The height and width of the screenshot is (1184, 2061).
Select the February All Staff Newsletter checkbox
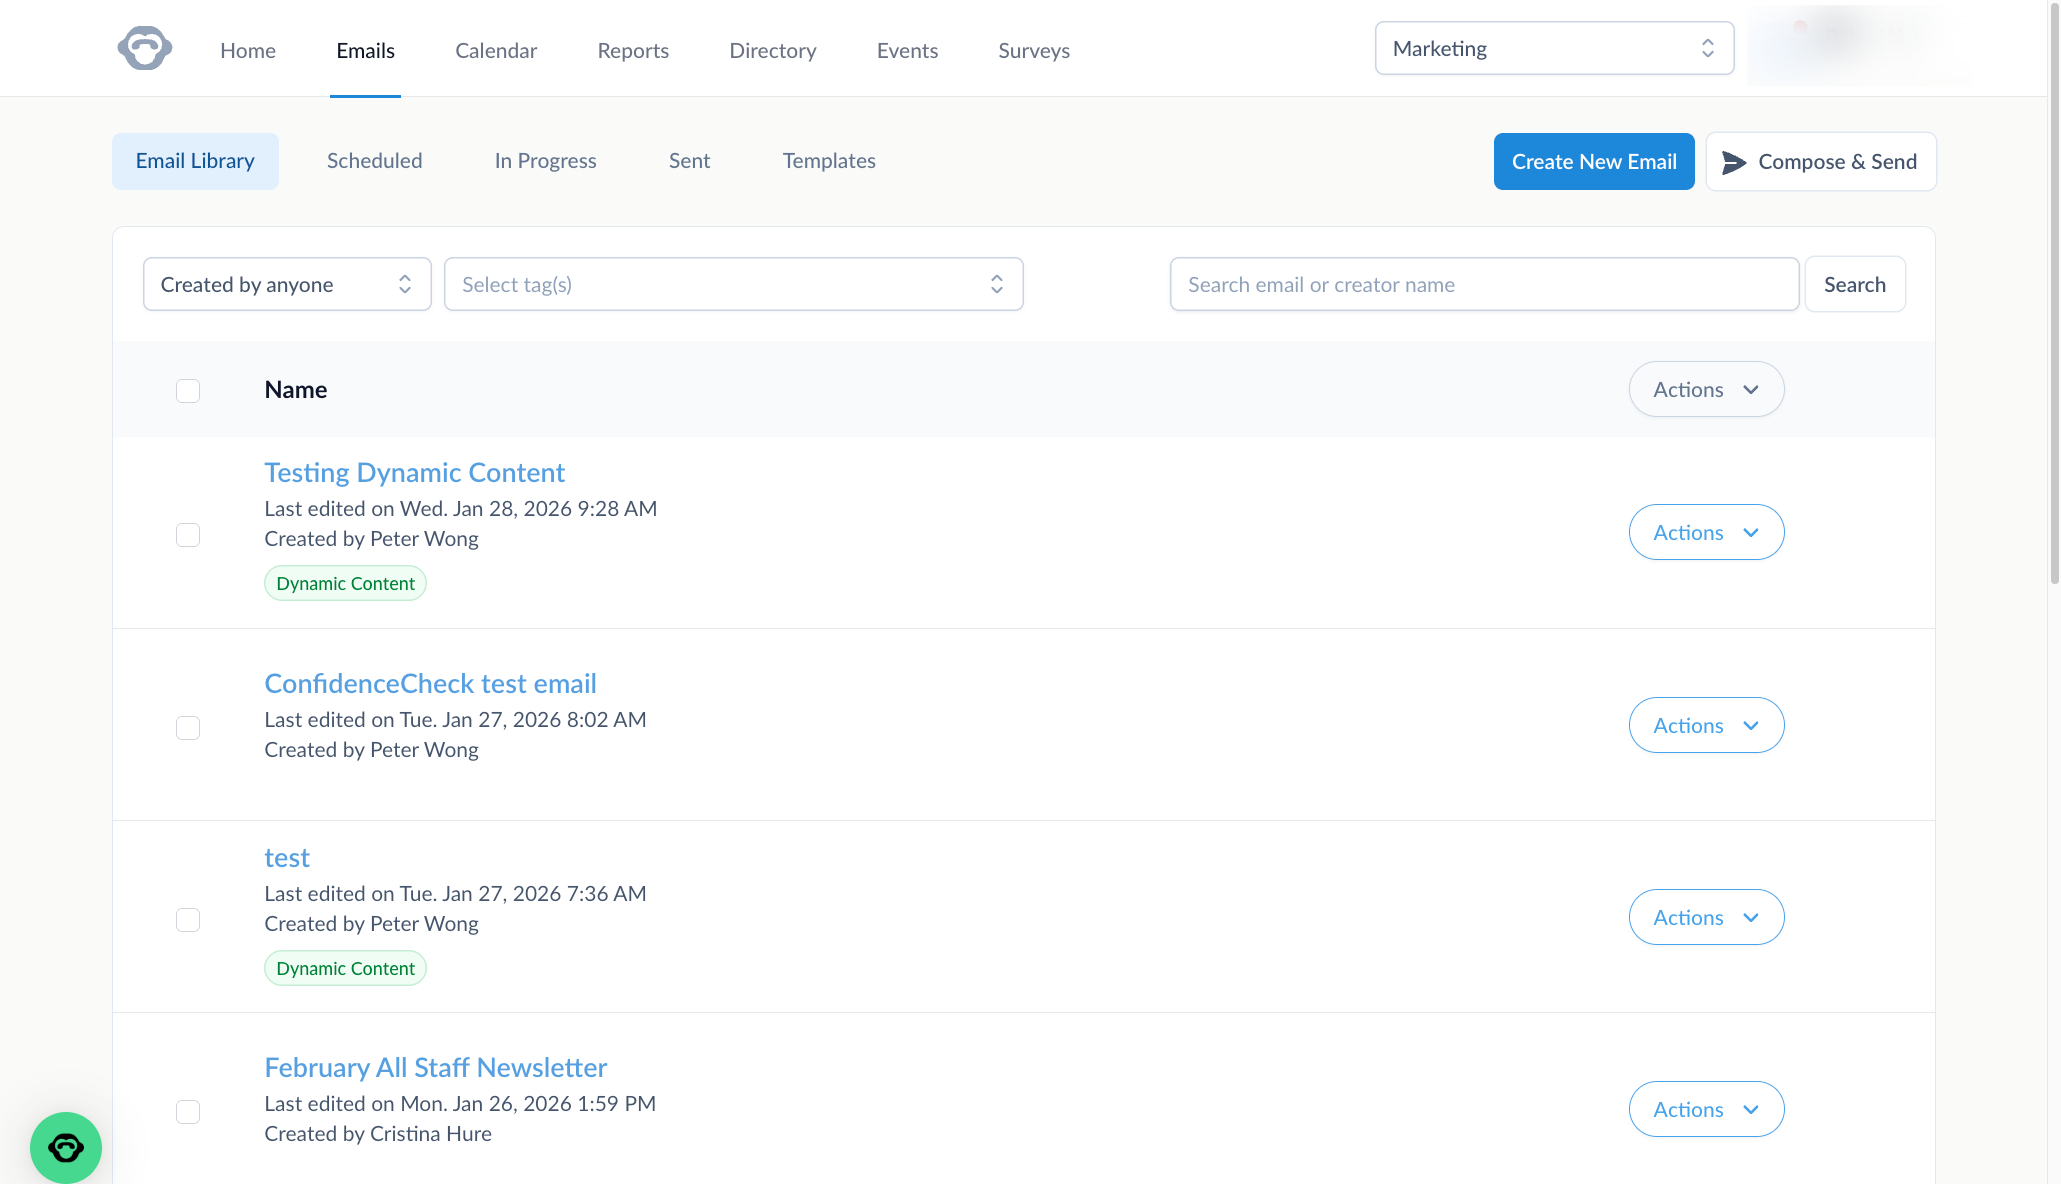click(188, 1112)
